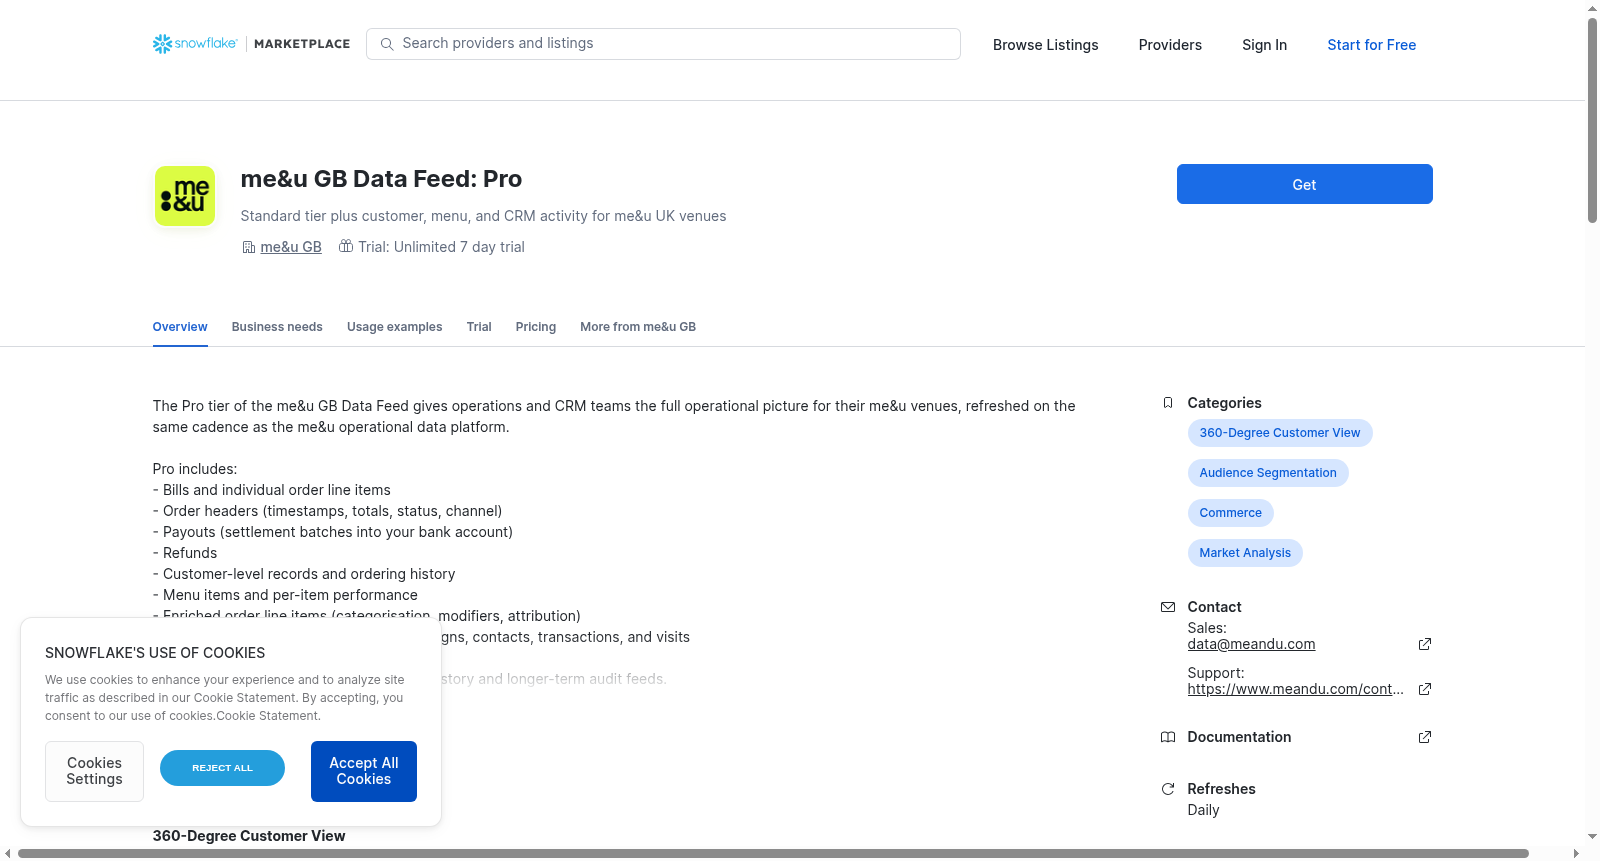The width and height of the screenshot is (1600, 861).
Task: Click the me&u app logo thumbnail
Action: click(x=185, y=196)
